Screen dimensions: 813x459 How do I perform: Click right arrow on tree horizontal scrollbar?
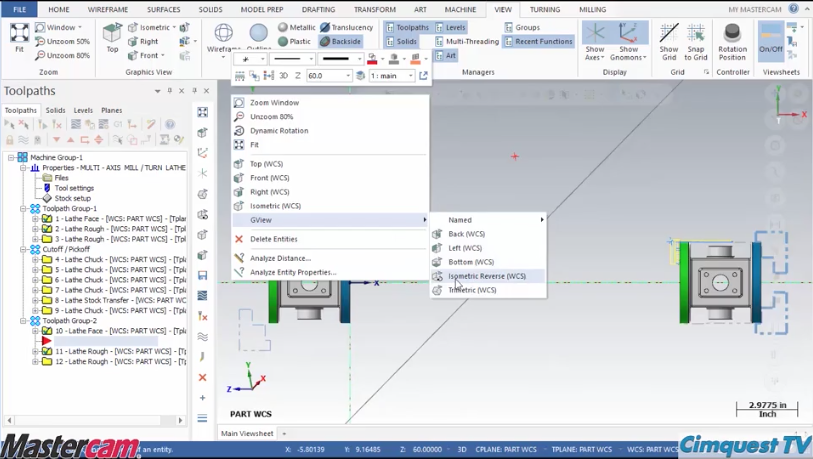pos(180,420)
